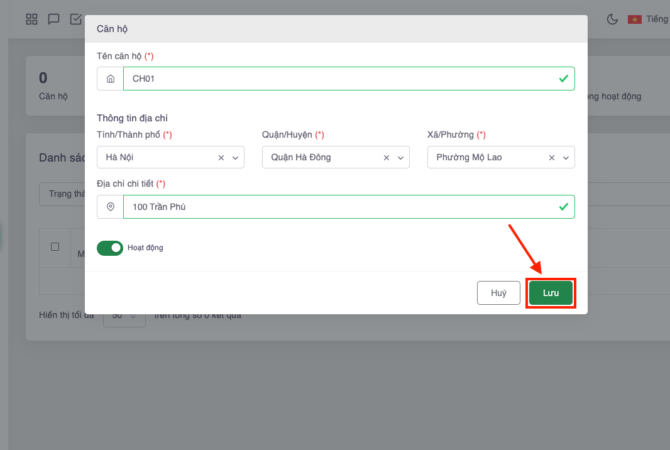Click the location pin icon beside address

pyautogui.click(x=110, y=207)
